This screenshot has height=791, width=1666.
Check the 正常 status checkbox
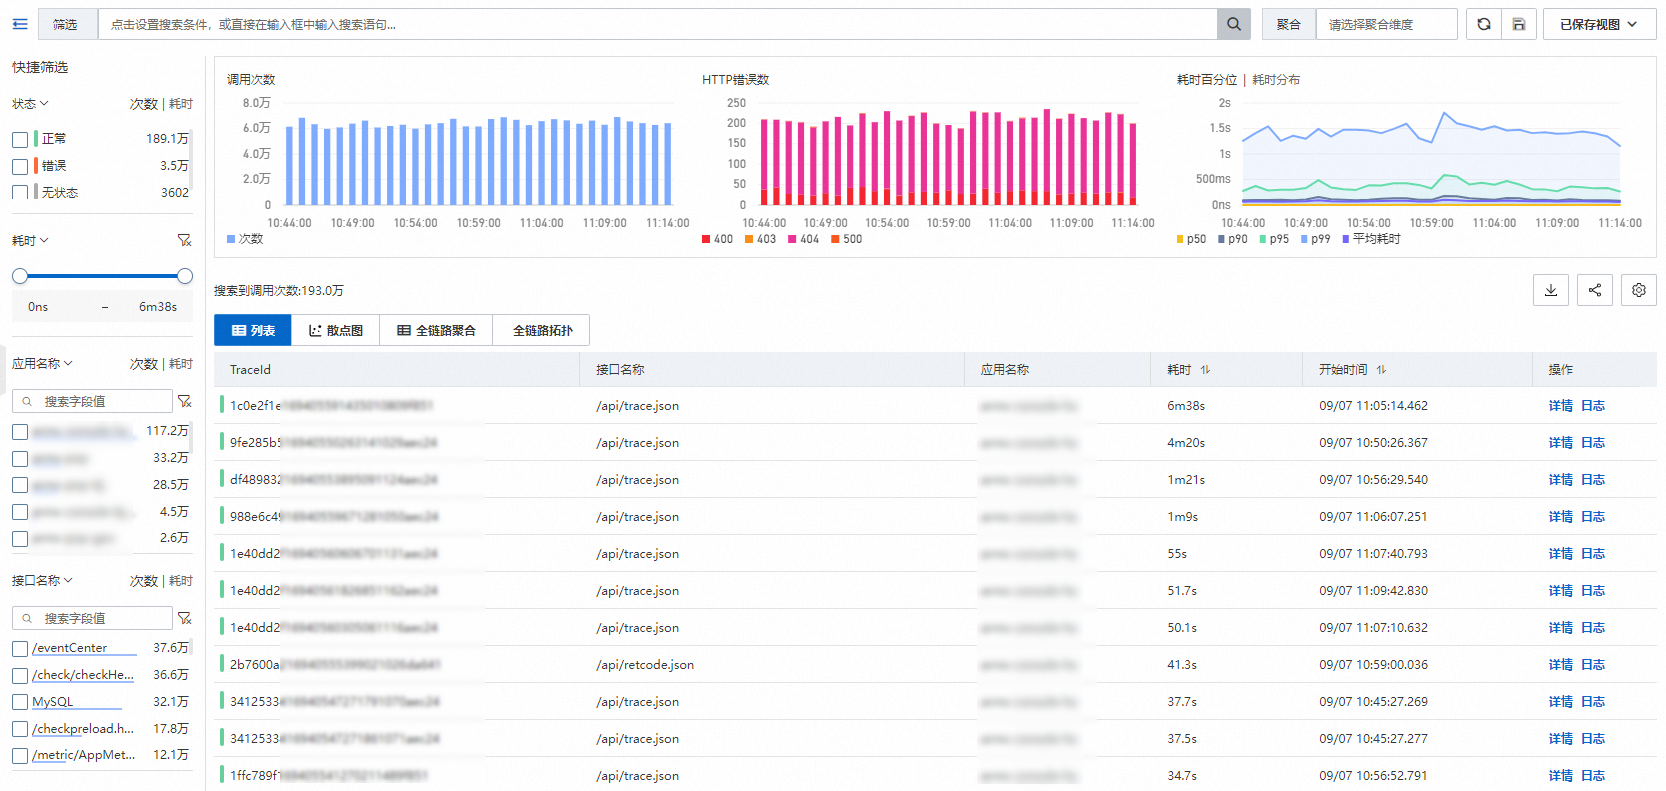[x=20, y=139]
